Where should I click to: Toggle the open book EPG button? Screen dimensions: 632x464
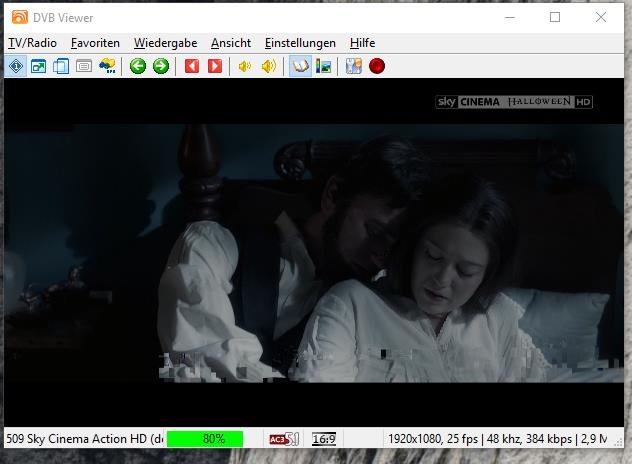point(300,67)
